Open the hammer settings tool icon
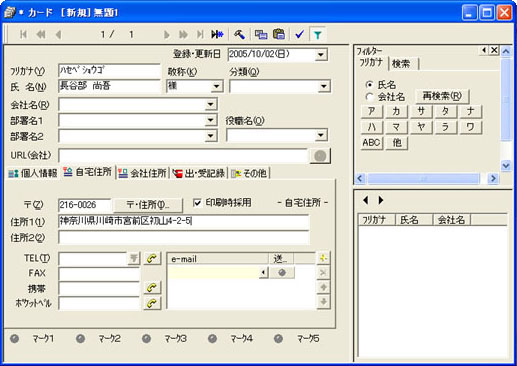The image size is (517, 366). [239, 34]
